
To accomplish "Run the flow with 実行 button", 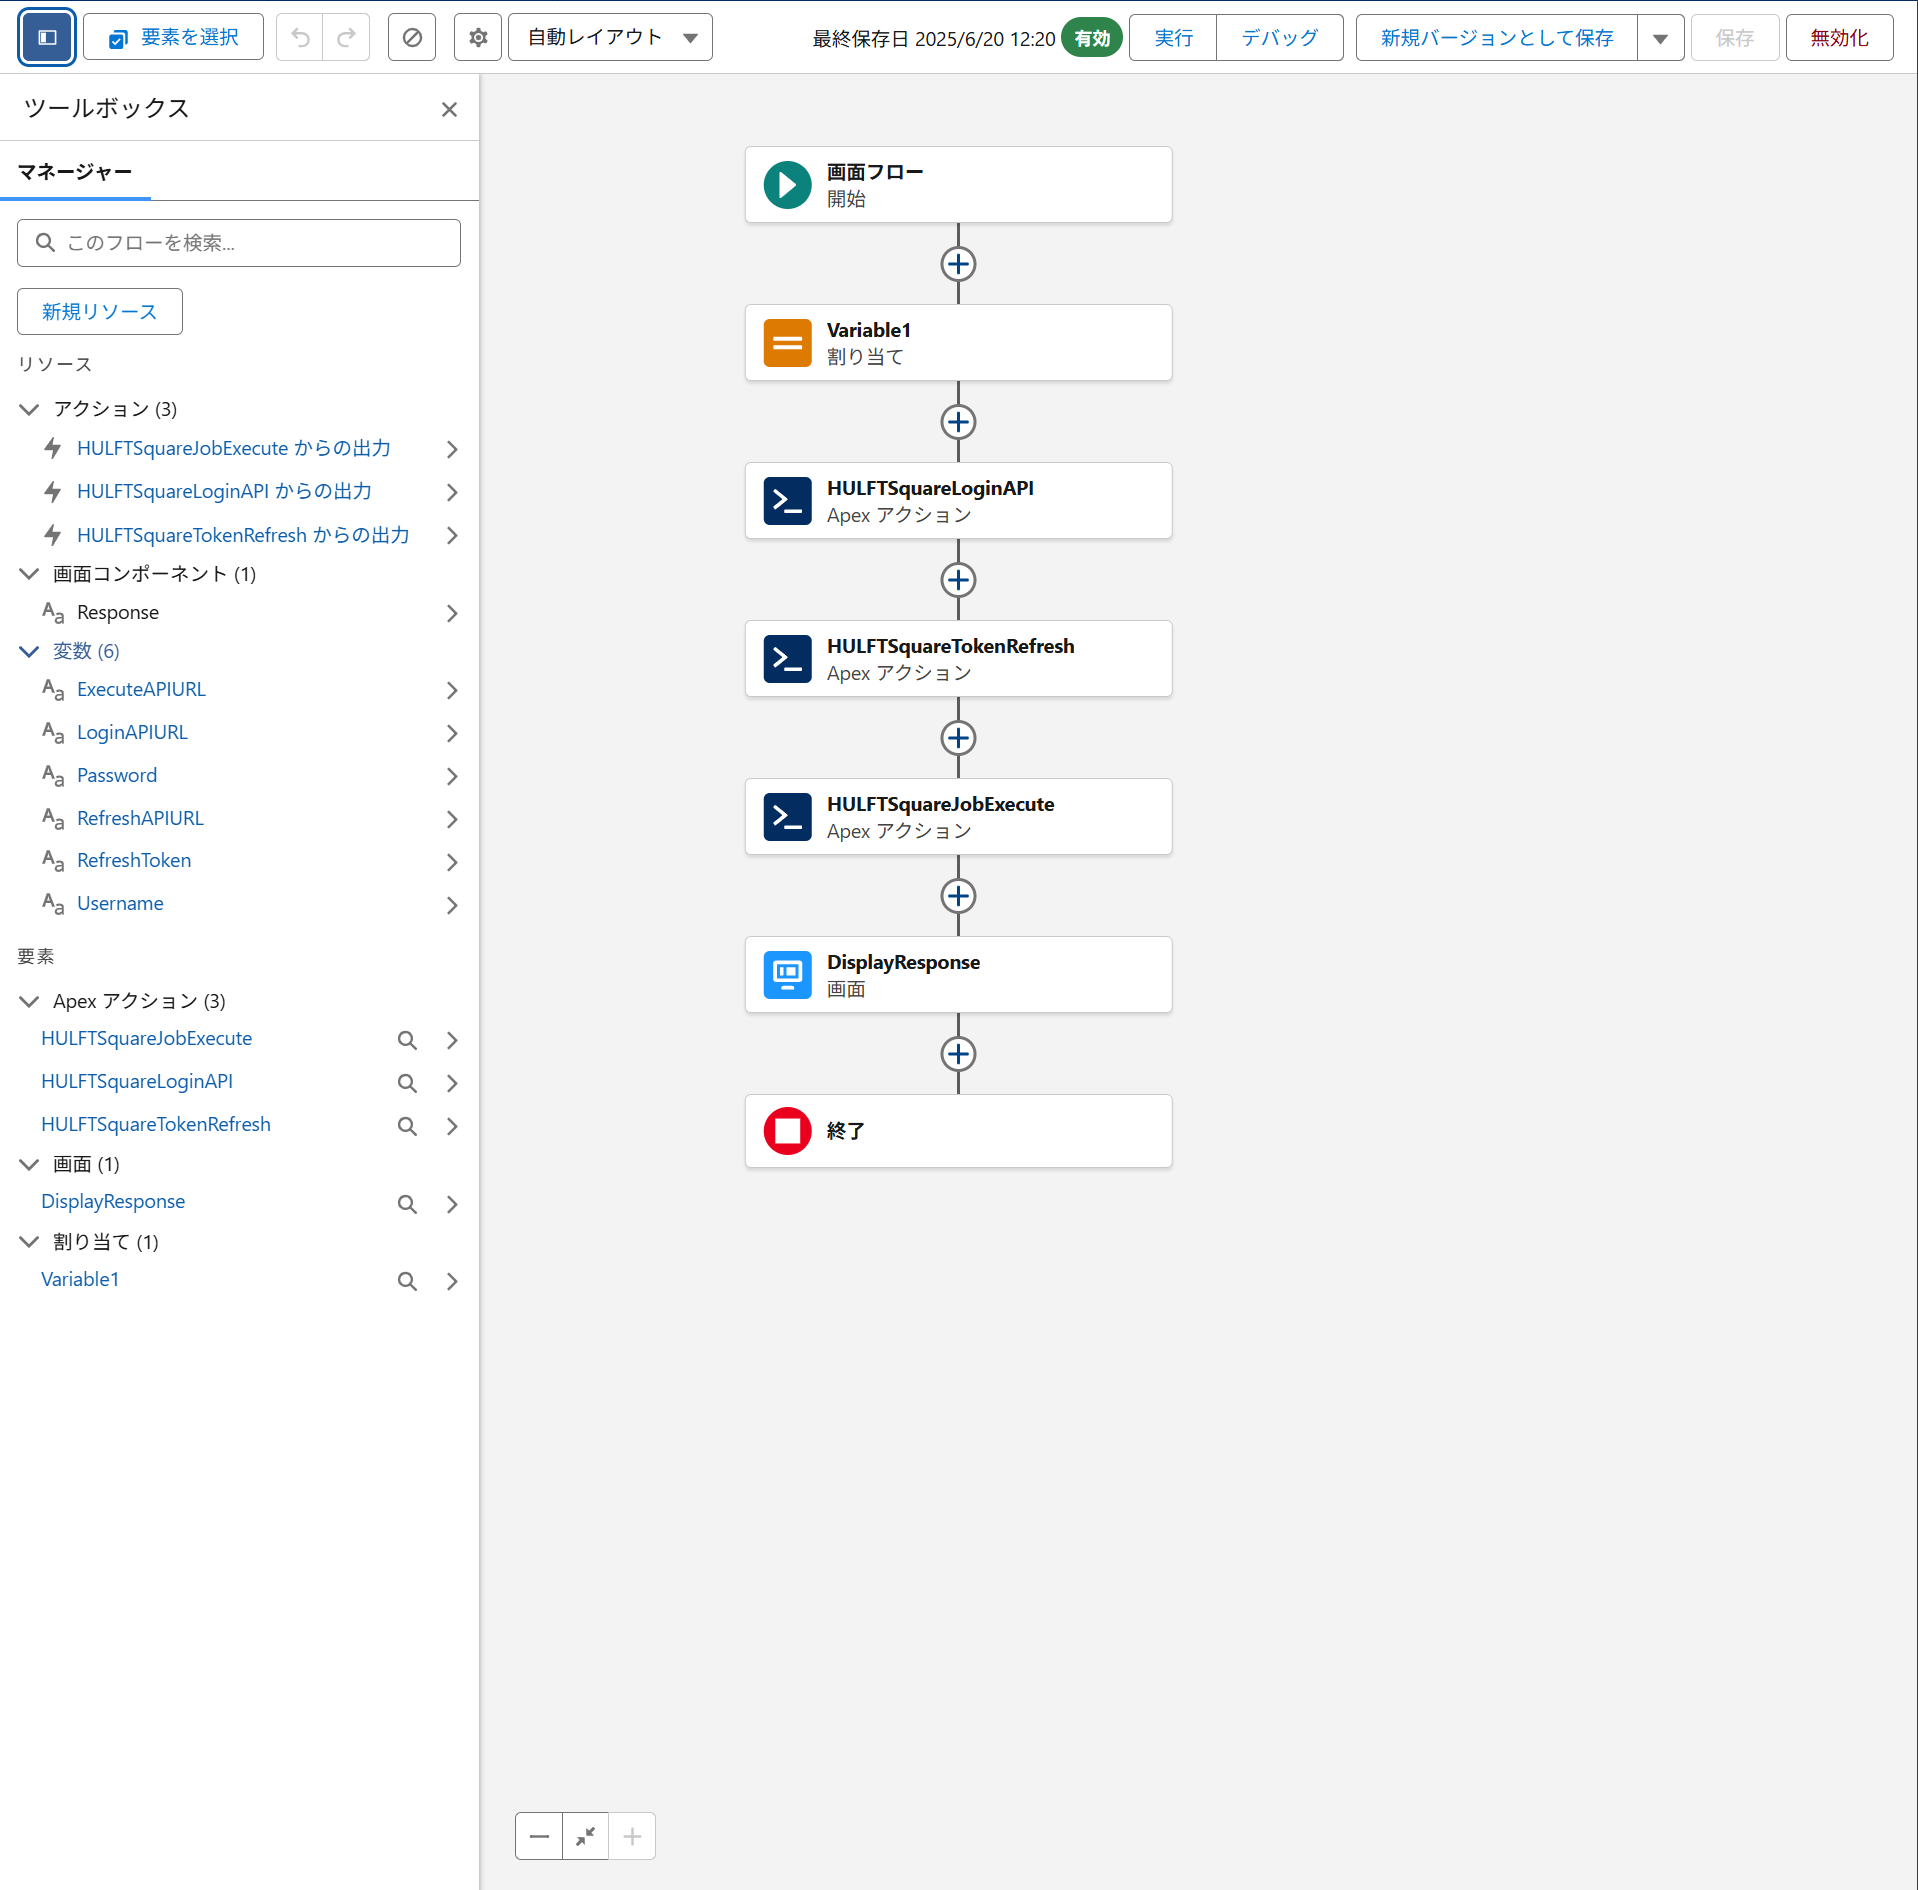I will coord(1173,38).
